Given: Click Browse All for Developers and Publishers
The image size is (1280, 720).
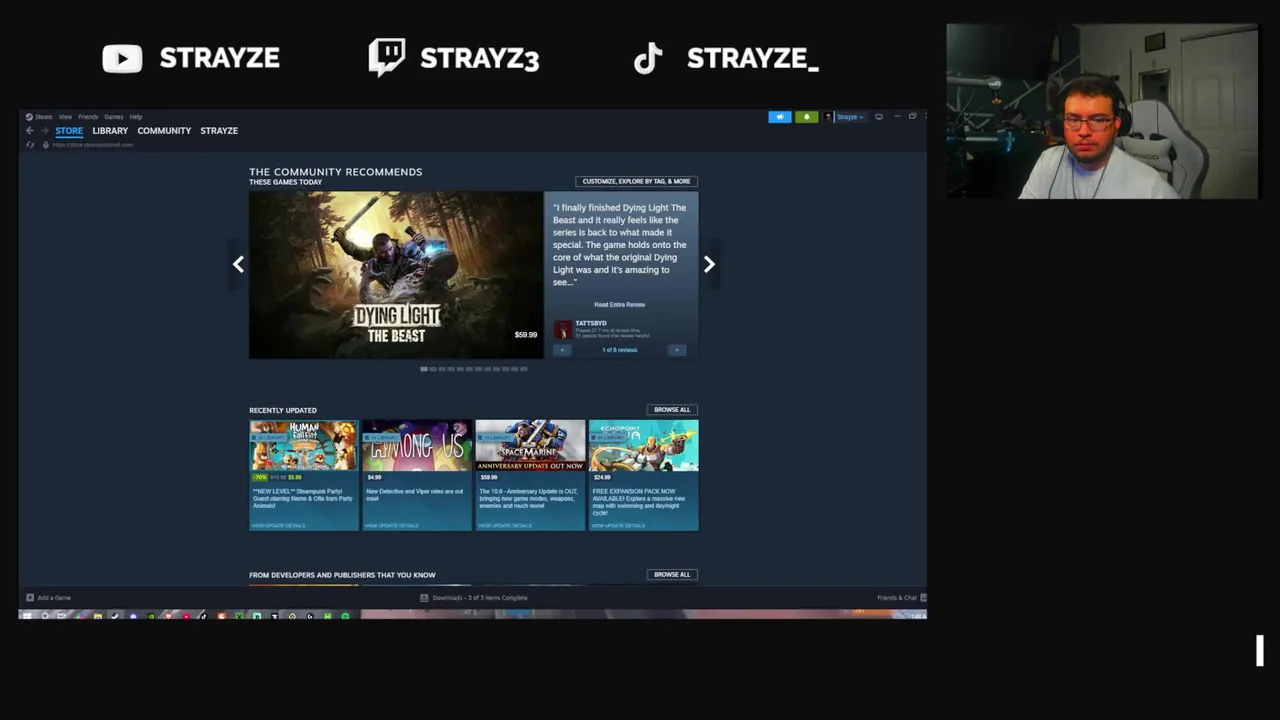Looking at the screenshot, I should (x=672, y=575).
